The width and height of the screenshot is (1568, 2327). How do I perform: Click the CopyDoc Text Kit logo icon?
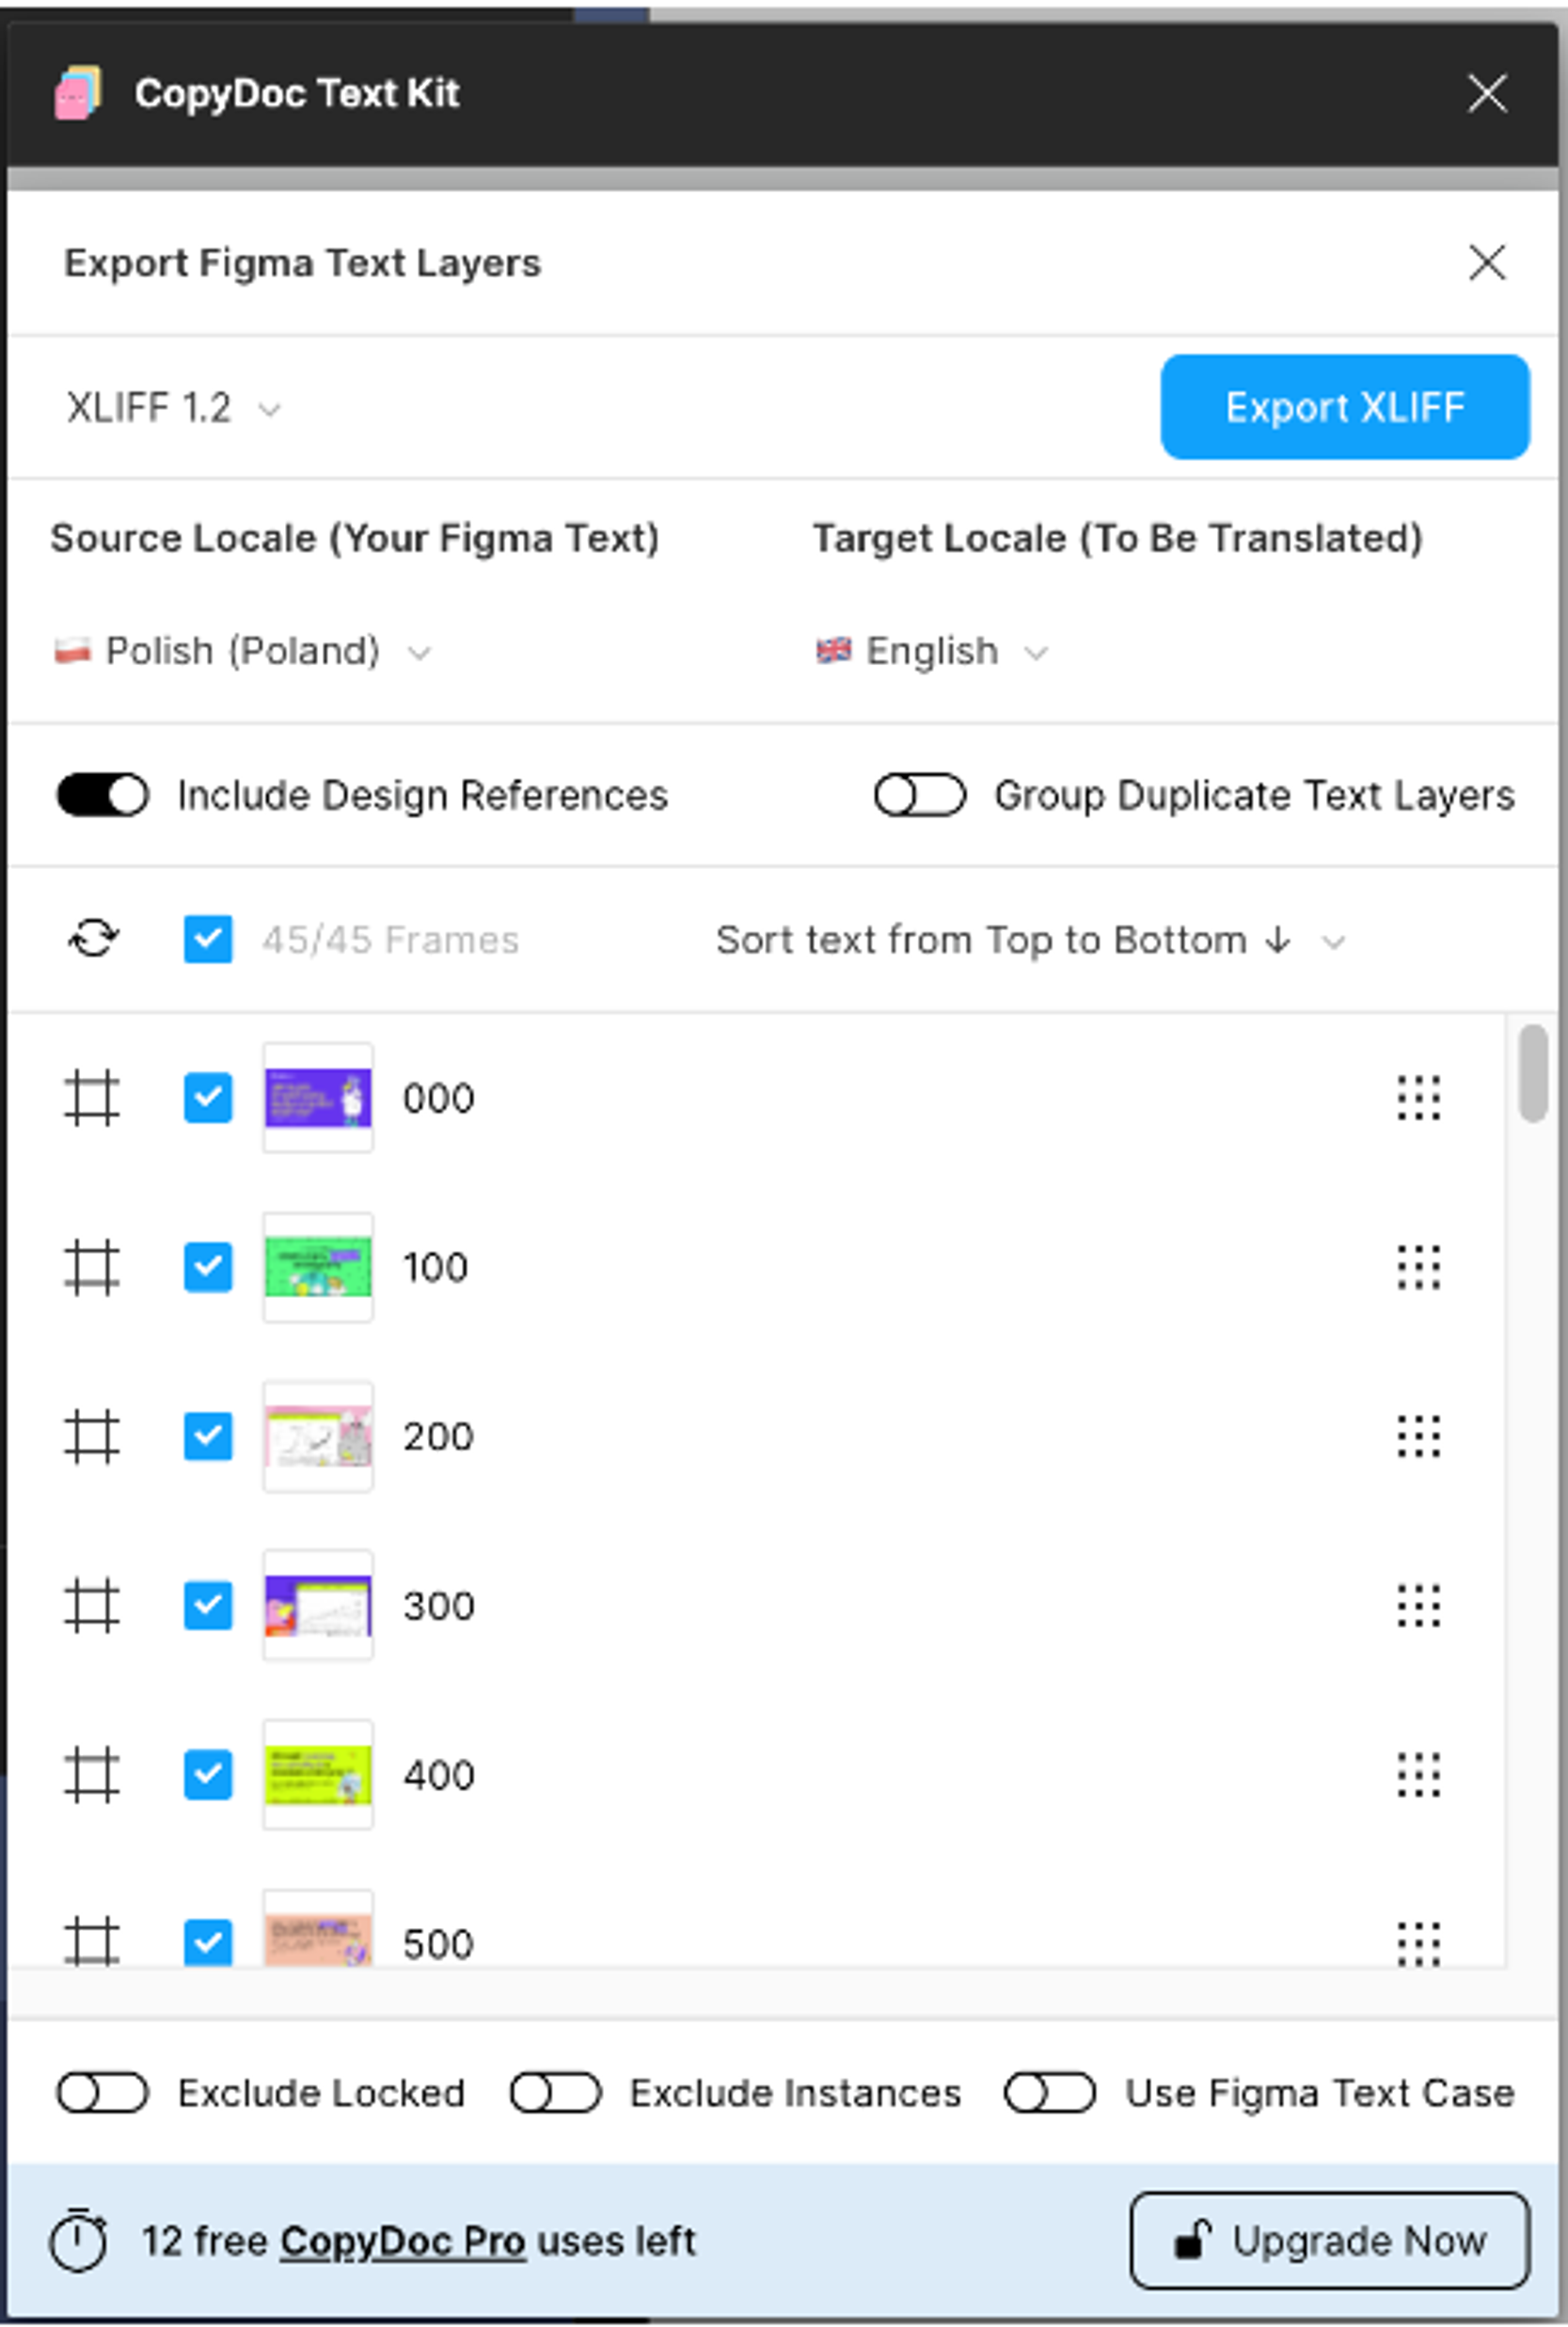[x=78, y=92]
